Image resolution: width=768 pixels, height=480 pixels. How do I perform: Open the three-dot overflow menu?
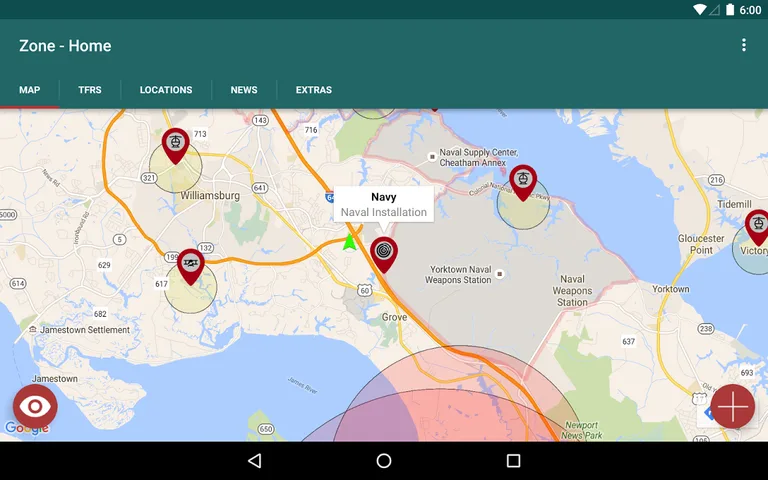point(744,45)
